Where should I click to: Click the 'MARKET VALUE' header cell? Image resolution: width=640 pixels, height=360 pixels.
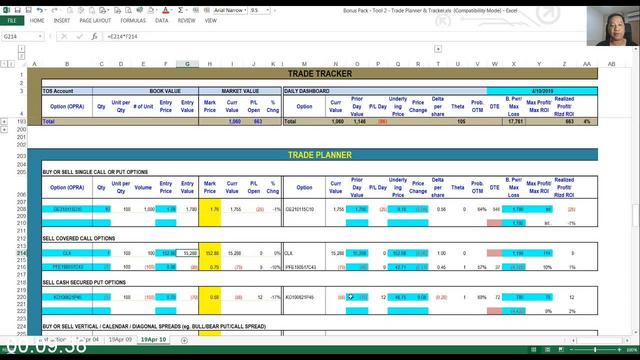(x=240, y=91)
